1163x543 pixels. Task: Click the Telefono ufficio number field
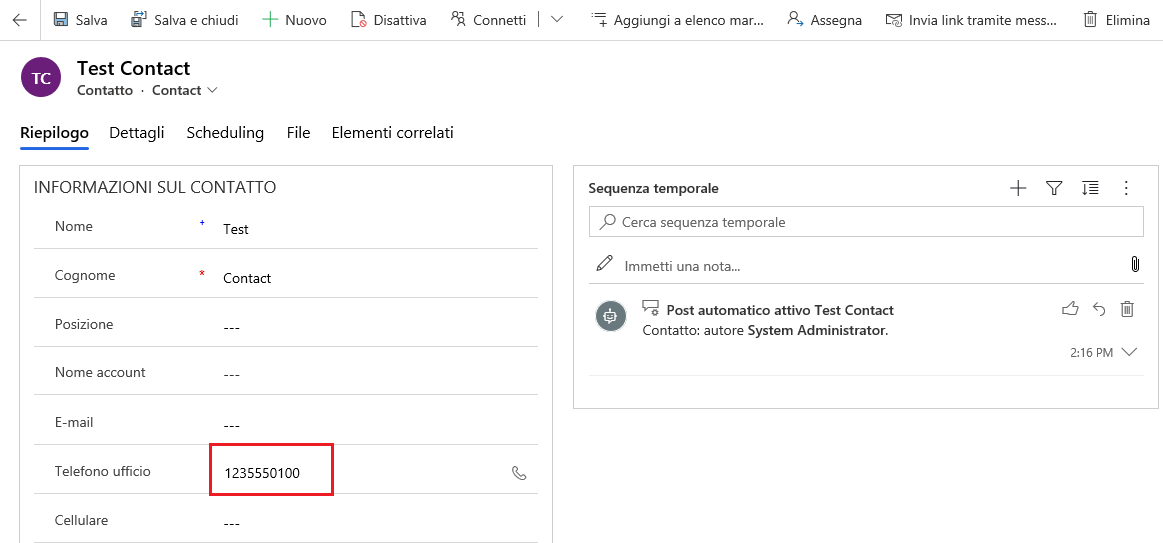(x=271, y=473)
